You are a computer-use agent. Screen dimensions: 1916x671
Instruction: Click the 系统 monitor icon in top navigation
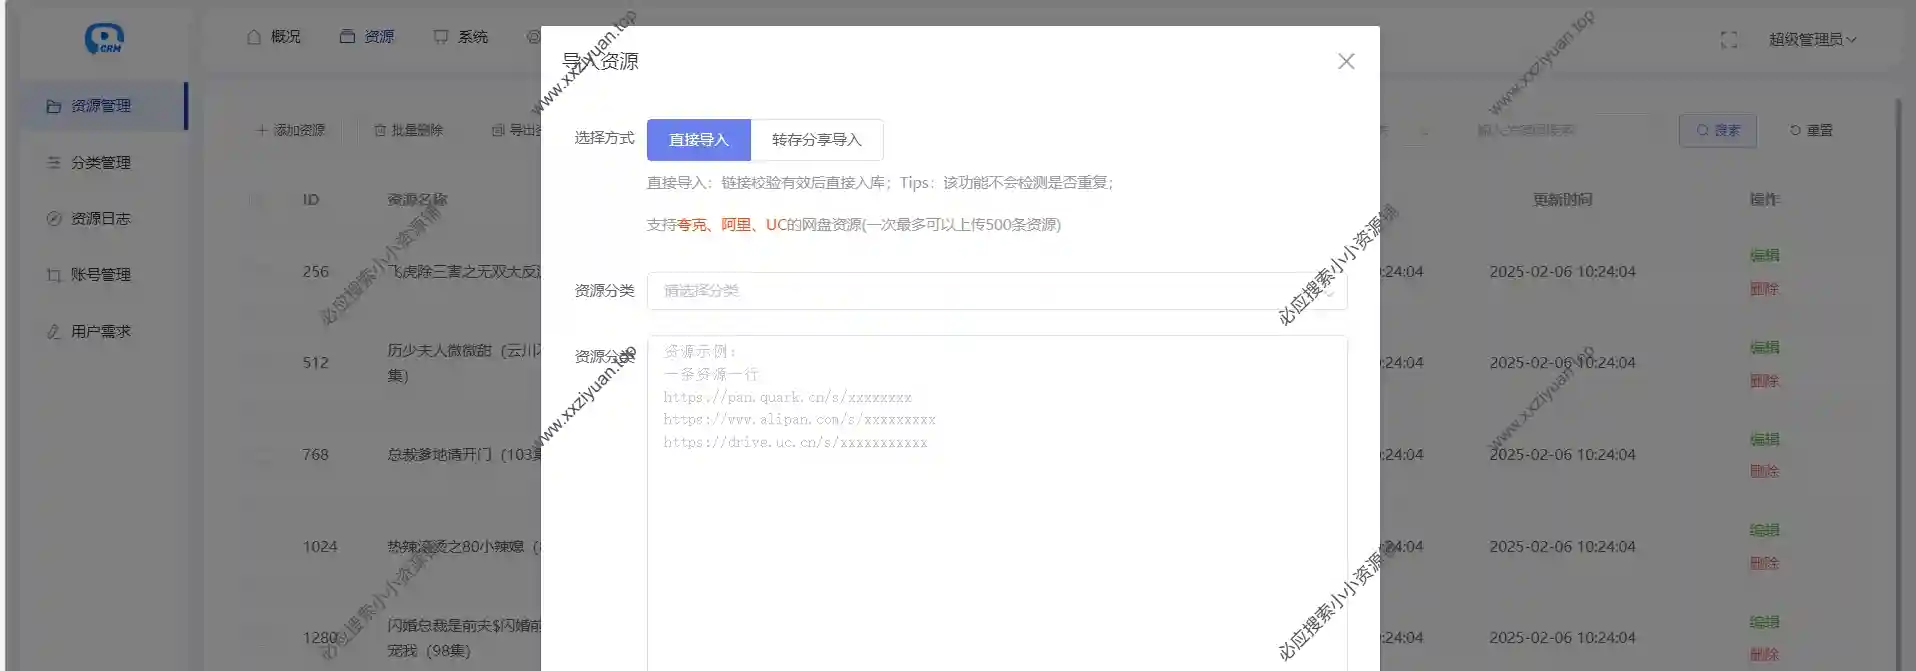tap(441, 37)
